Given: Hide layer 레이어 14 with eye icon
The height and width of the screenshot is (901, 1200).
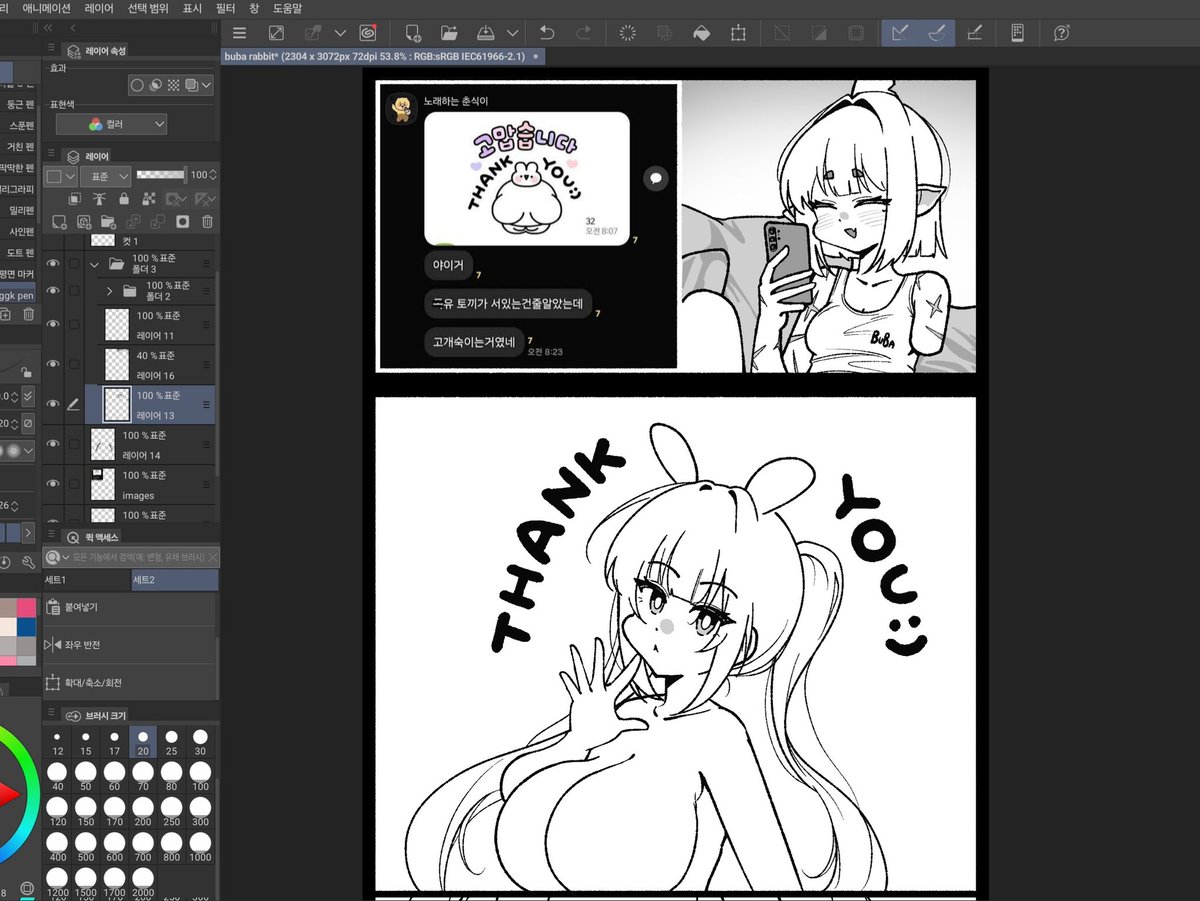Looking at the screenshot, I should (54, 444).
